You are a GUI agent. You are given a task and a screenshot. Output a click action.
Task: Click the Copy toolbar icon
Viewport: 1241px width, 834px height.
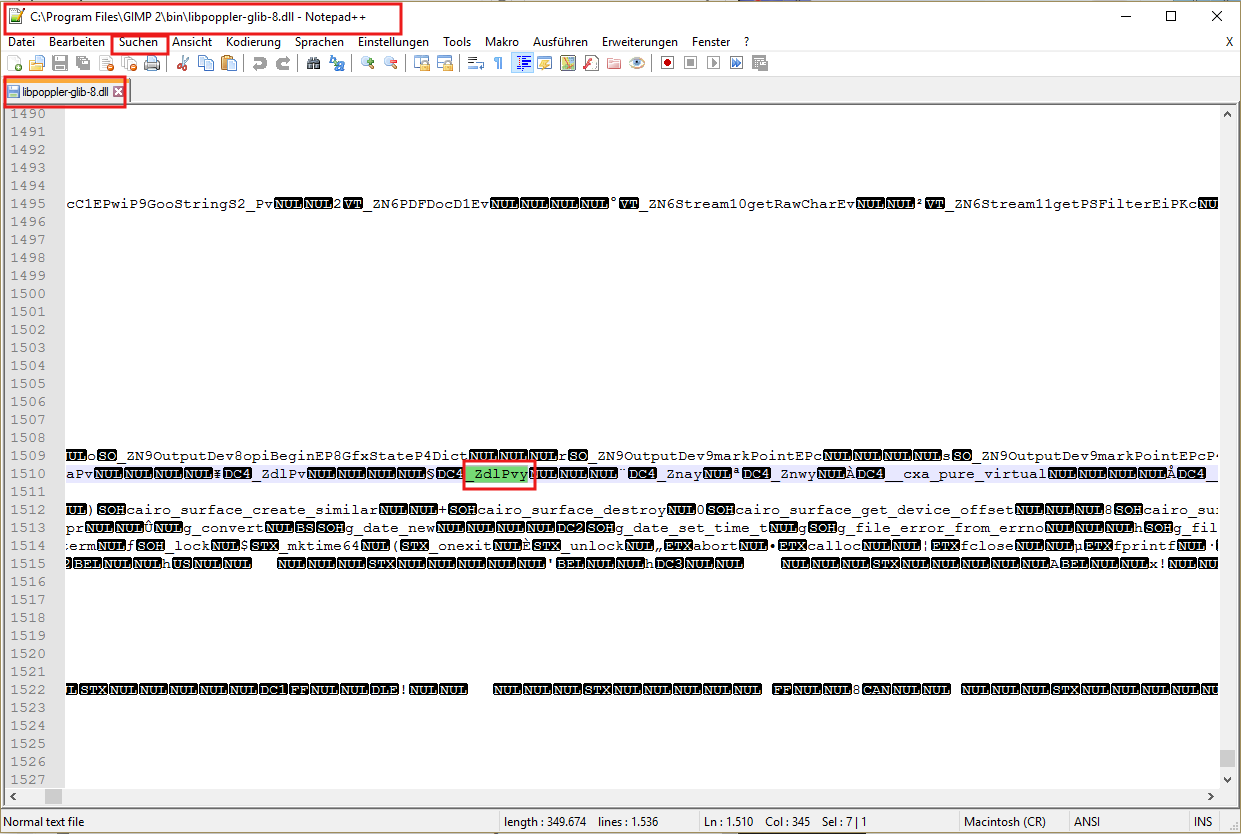click(x=206, y=63)
